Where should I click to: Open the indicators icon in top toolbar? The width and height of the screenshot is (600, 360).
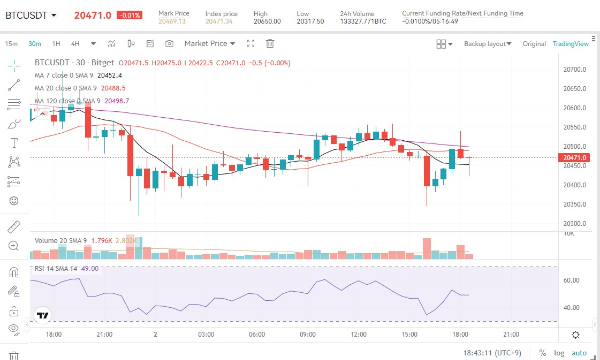click(x=111, y=44)
